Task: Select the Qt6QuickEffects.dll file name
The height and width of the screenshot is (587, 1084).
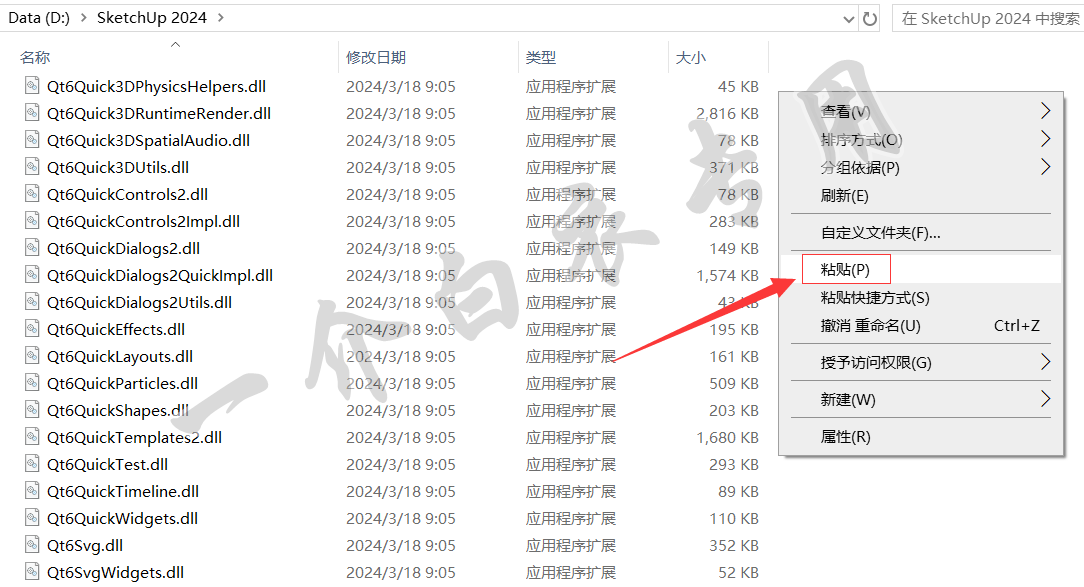Action: (x=115, y=329)
